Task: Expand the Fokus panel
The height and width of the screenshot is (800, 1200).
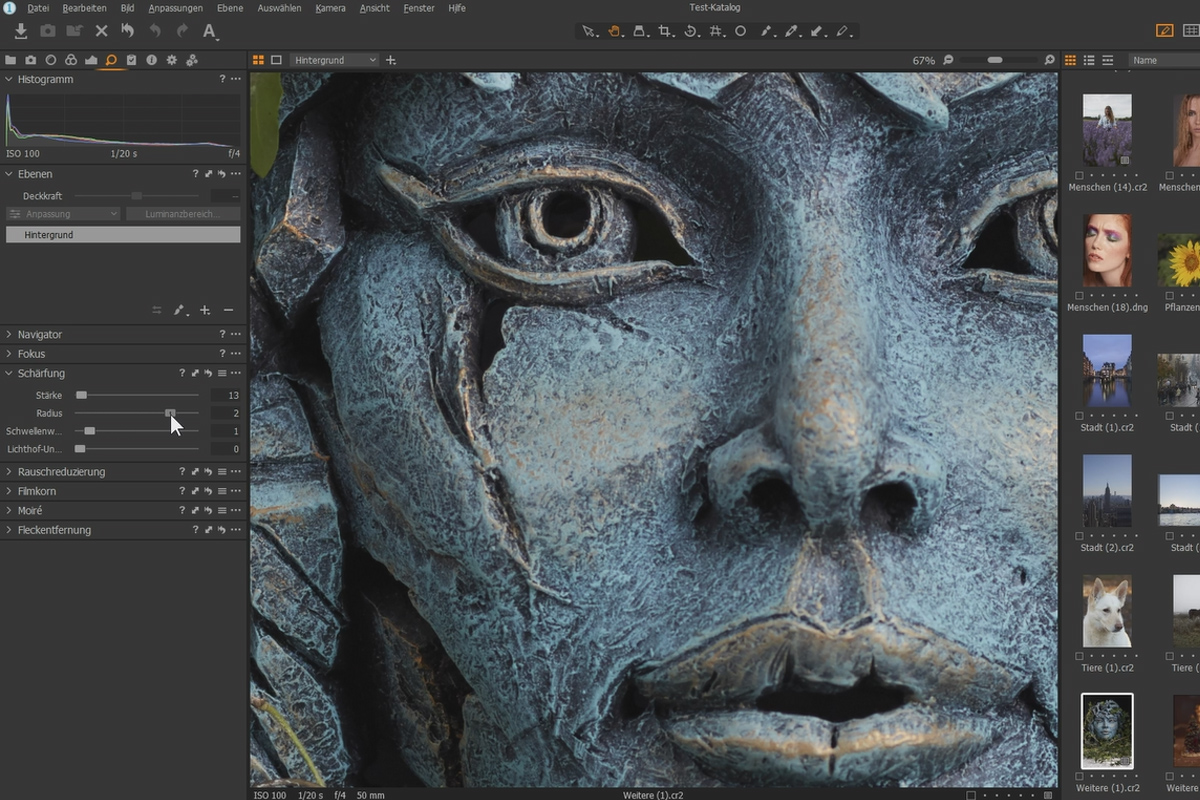Action: pos(9,353)
